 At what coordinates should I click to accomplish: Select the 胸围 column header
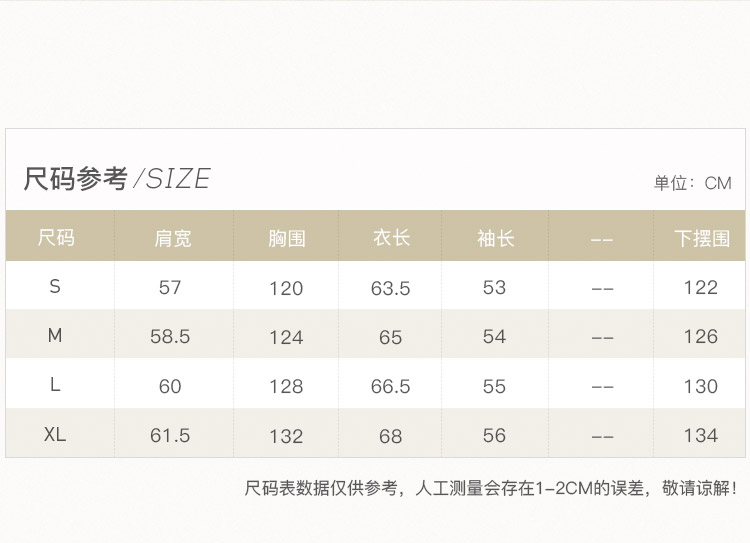[x=287, y=238]
